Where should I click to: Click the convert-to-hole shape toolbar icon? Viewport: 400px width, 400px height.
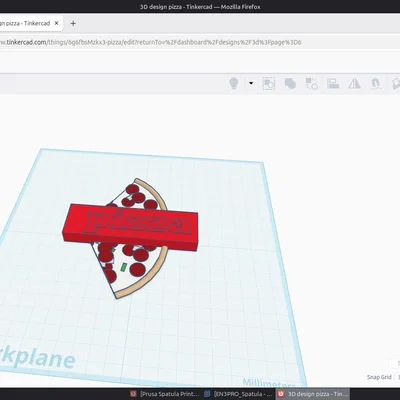tap(268, 83)
